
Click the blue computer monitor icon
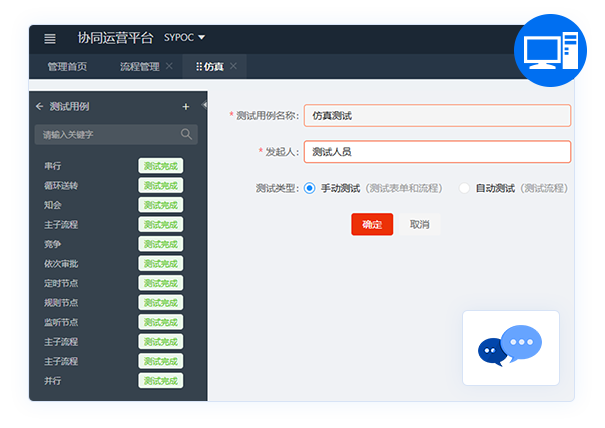(x=551, y=51)
